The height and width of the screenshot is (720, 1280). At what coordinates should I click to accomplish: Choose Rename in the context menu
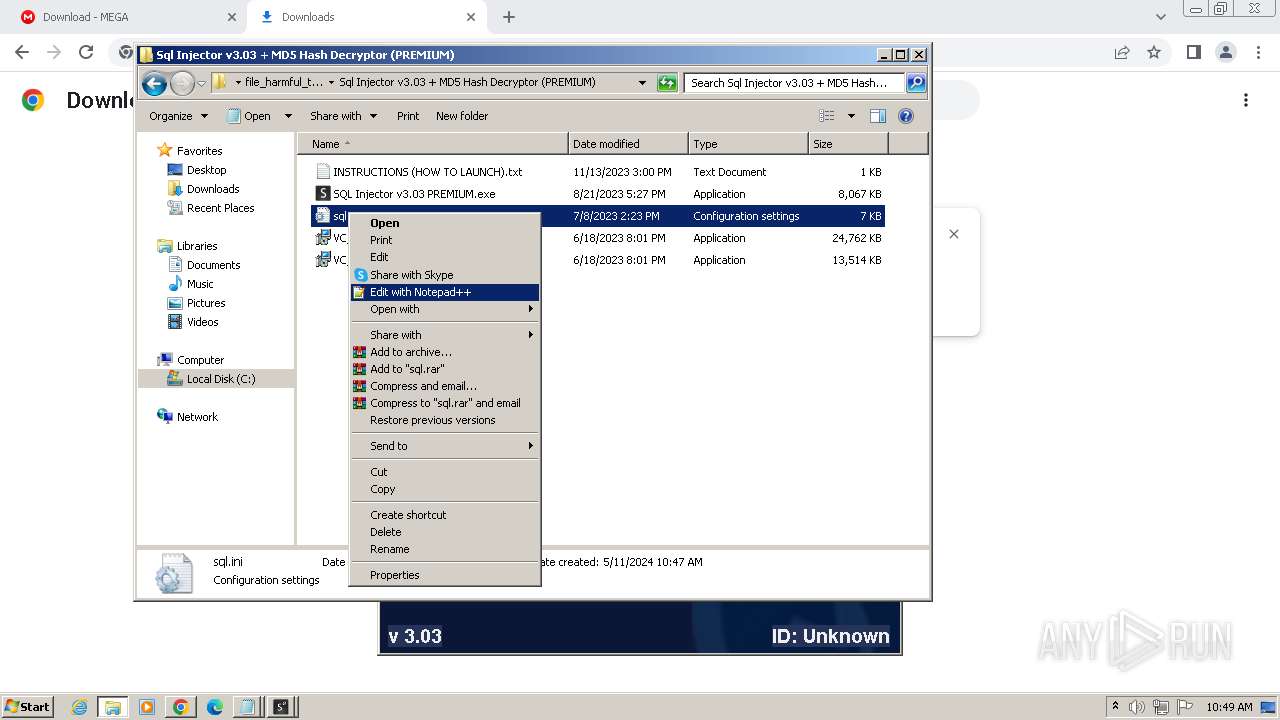[x=445, y=549]
